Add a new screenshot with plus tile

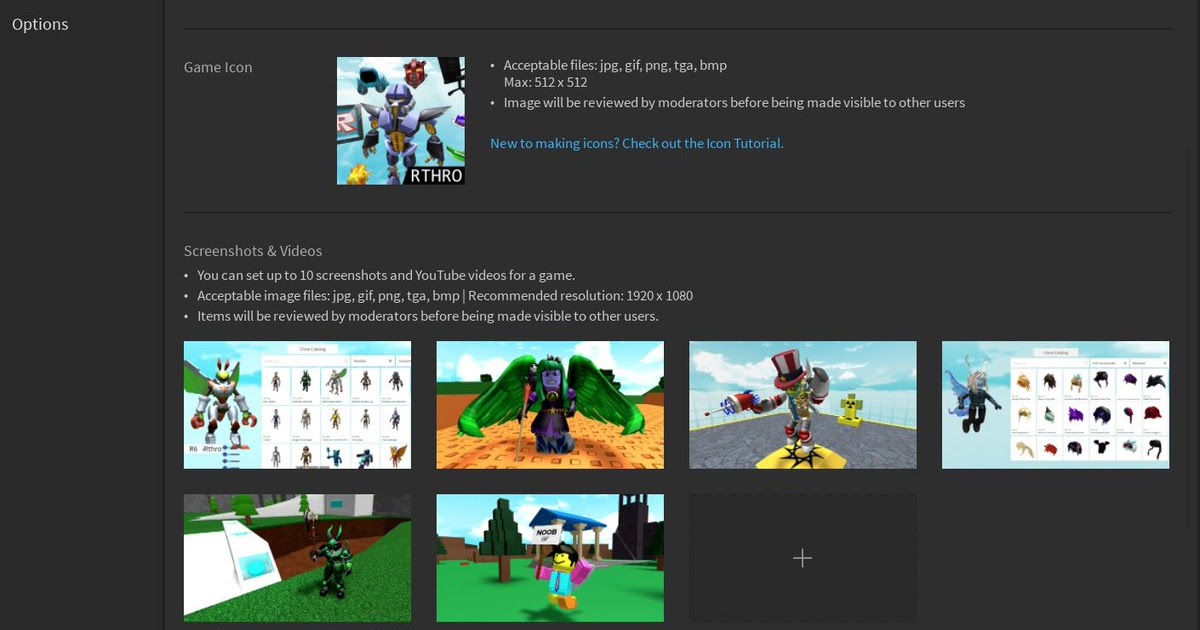(803, 558)
